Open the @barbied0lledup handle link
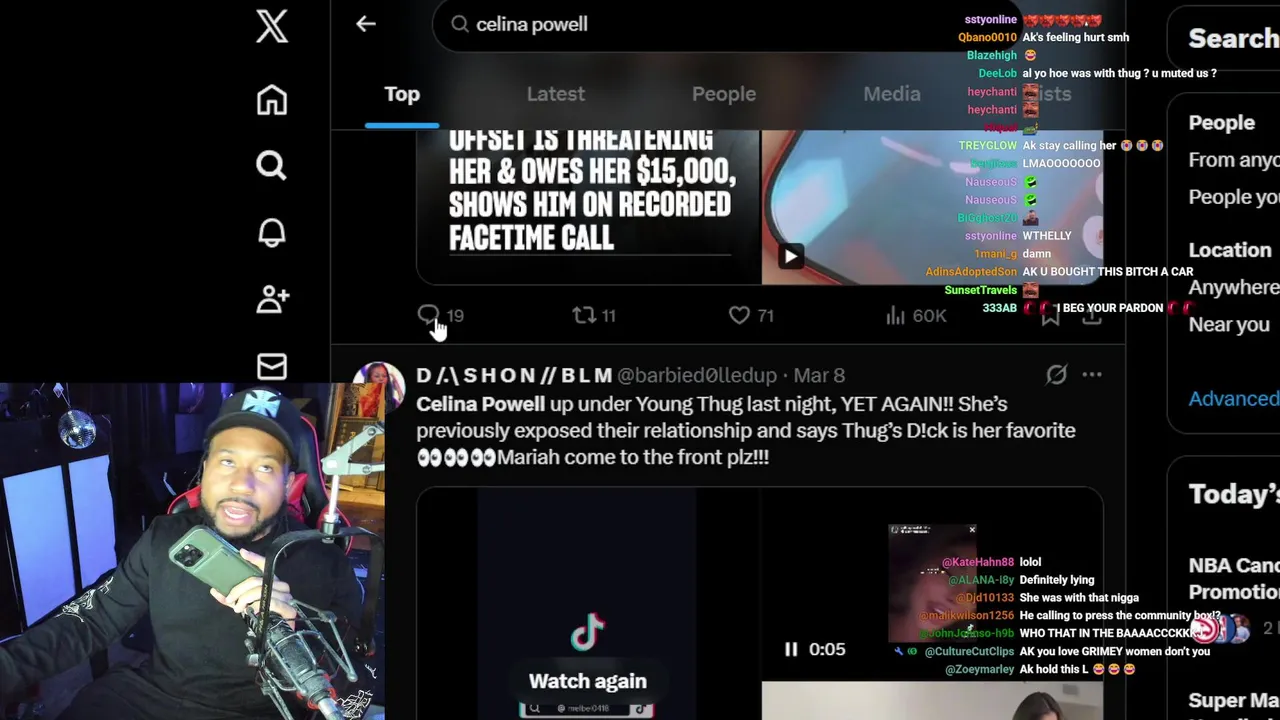The image size is (1280, 720). (x=697, y=375)
